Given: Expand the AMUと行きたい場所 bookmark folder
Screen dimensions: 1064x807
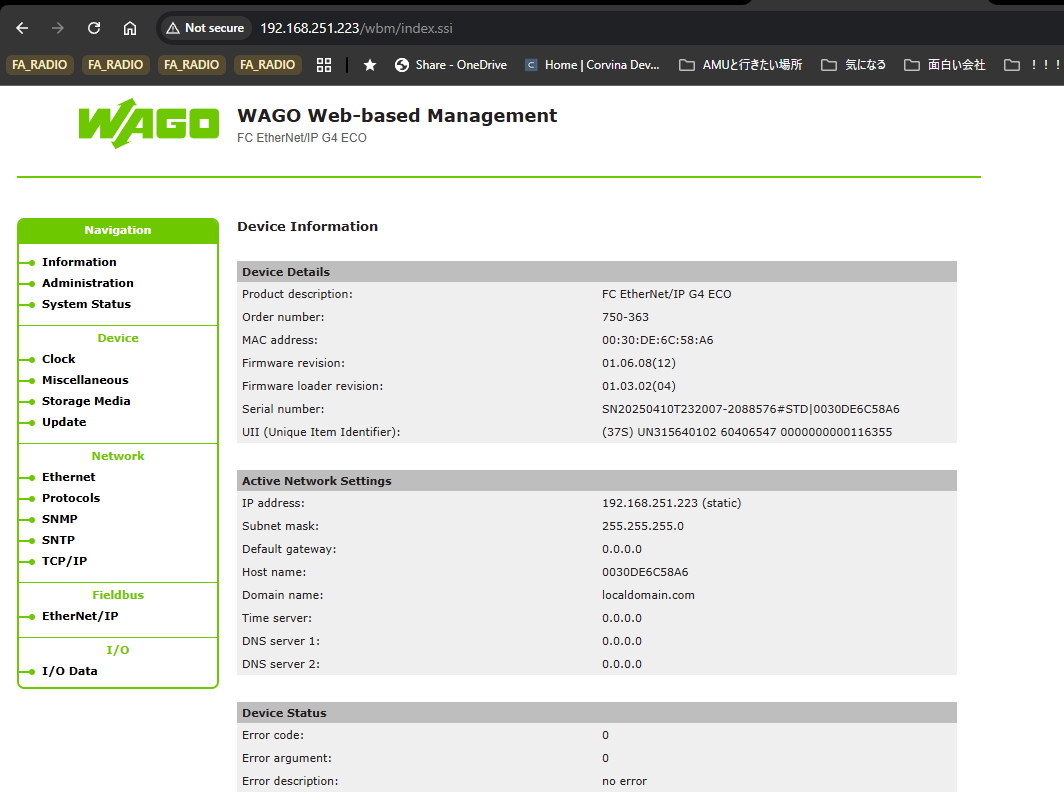Looking at the screenshot, I should coord(740,65).
